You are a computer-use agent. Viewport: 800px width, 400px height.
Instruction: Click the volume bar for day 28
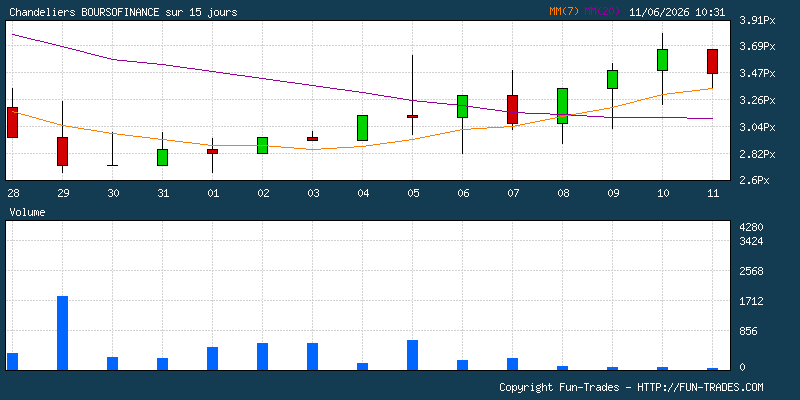tap(12, 362)
